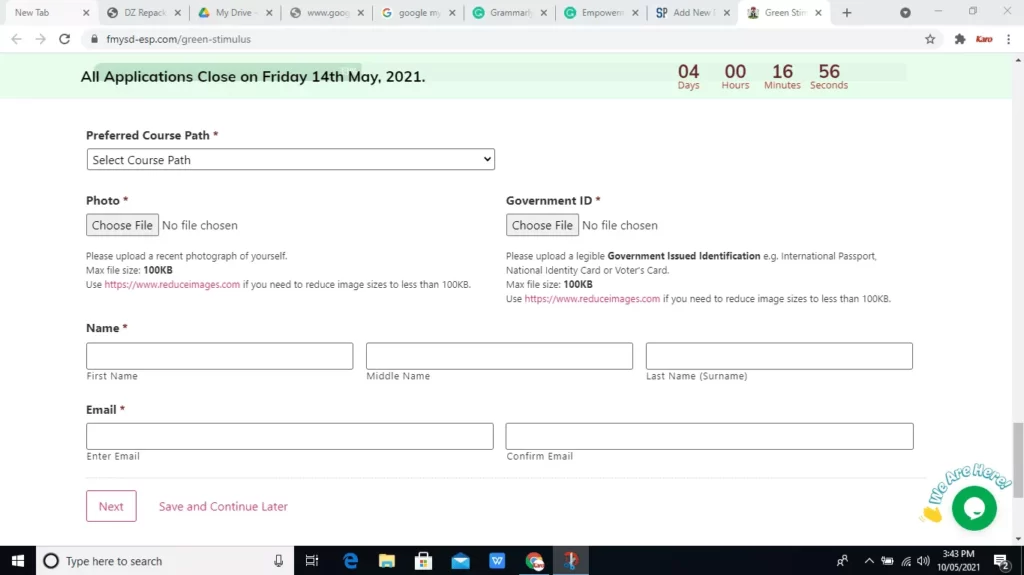Screen dimensions: 1024x575
Task: Go back to the previous page
Action: (16, 39)
